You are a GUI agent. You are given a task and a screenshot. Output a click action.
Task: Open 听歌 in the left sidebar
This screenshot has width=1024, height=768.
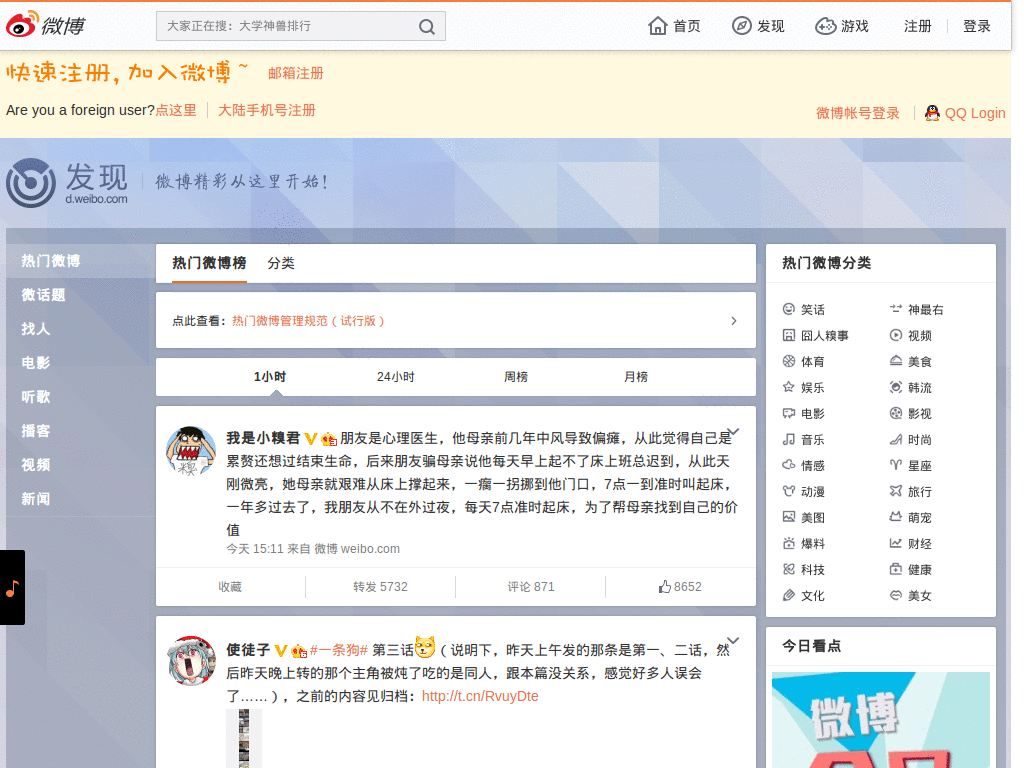point(35,397)
